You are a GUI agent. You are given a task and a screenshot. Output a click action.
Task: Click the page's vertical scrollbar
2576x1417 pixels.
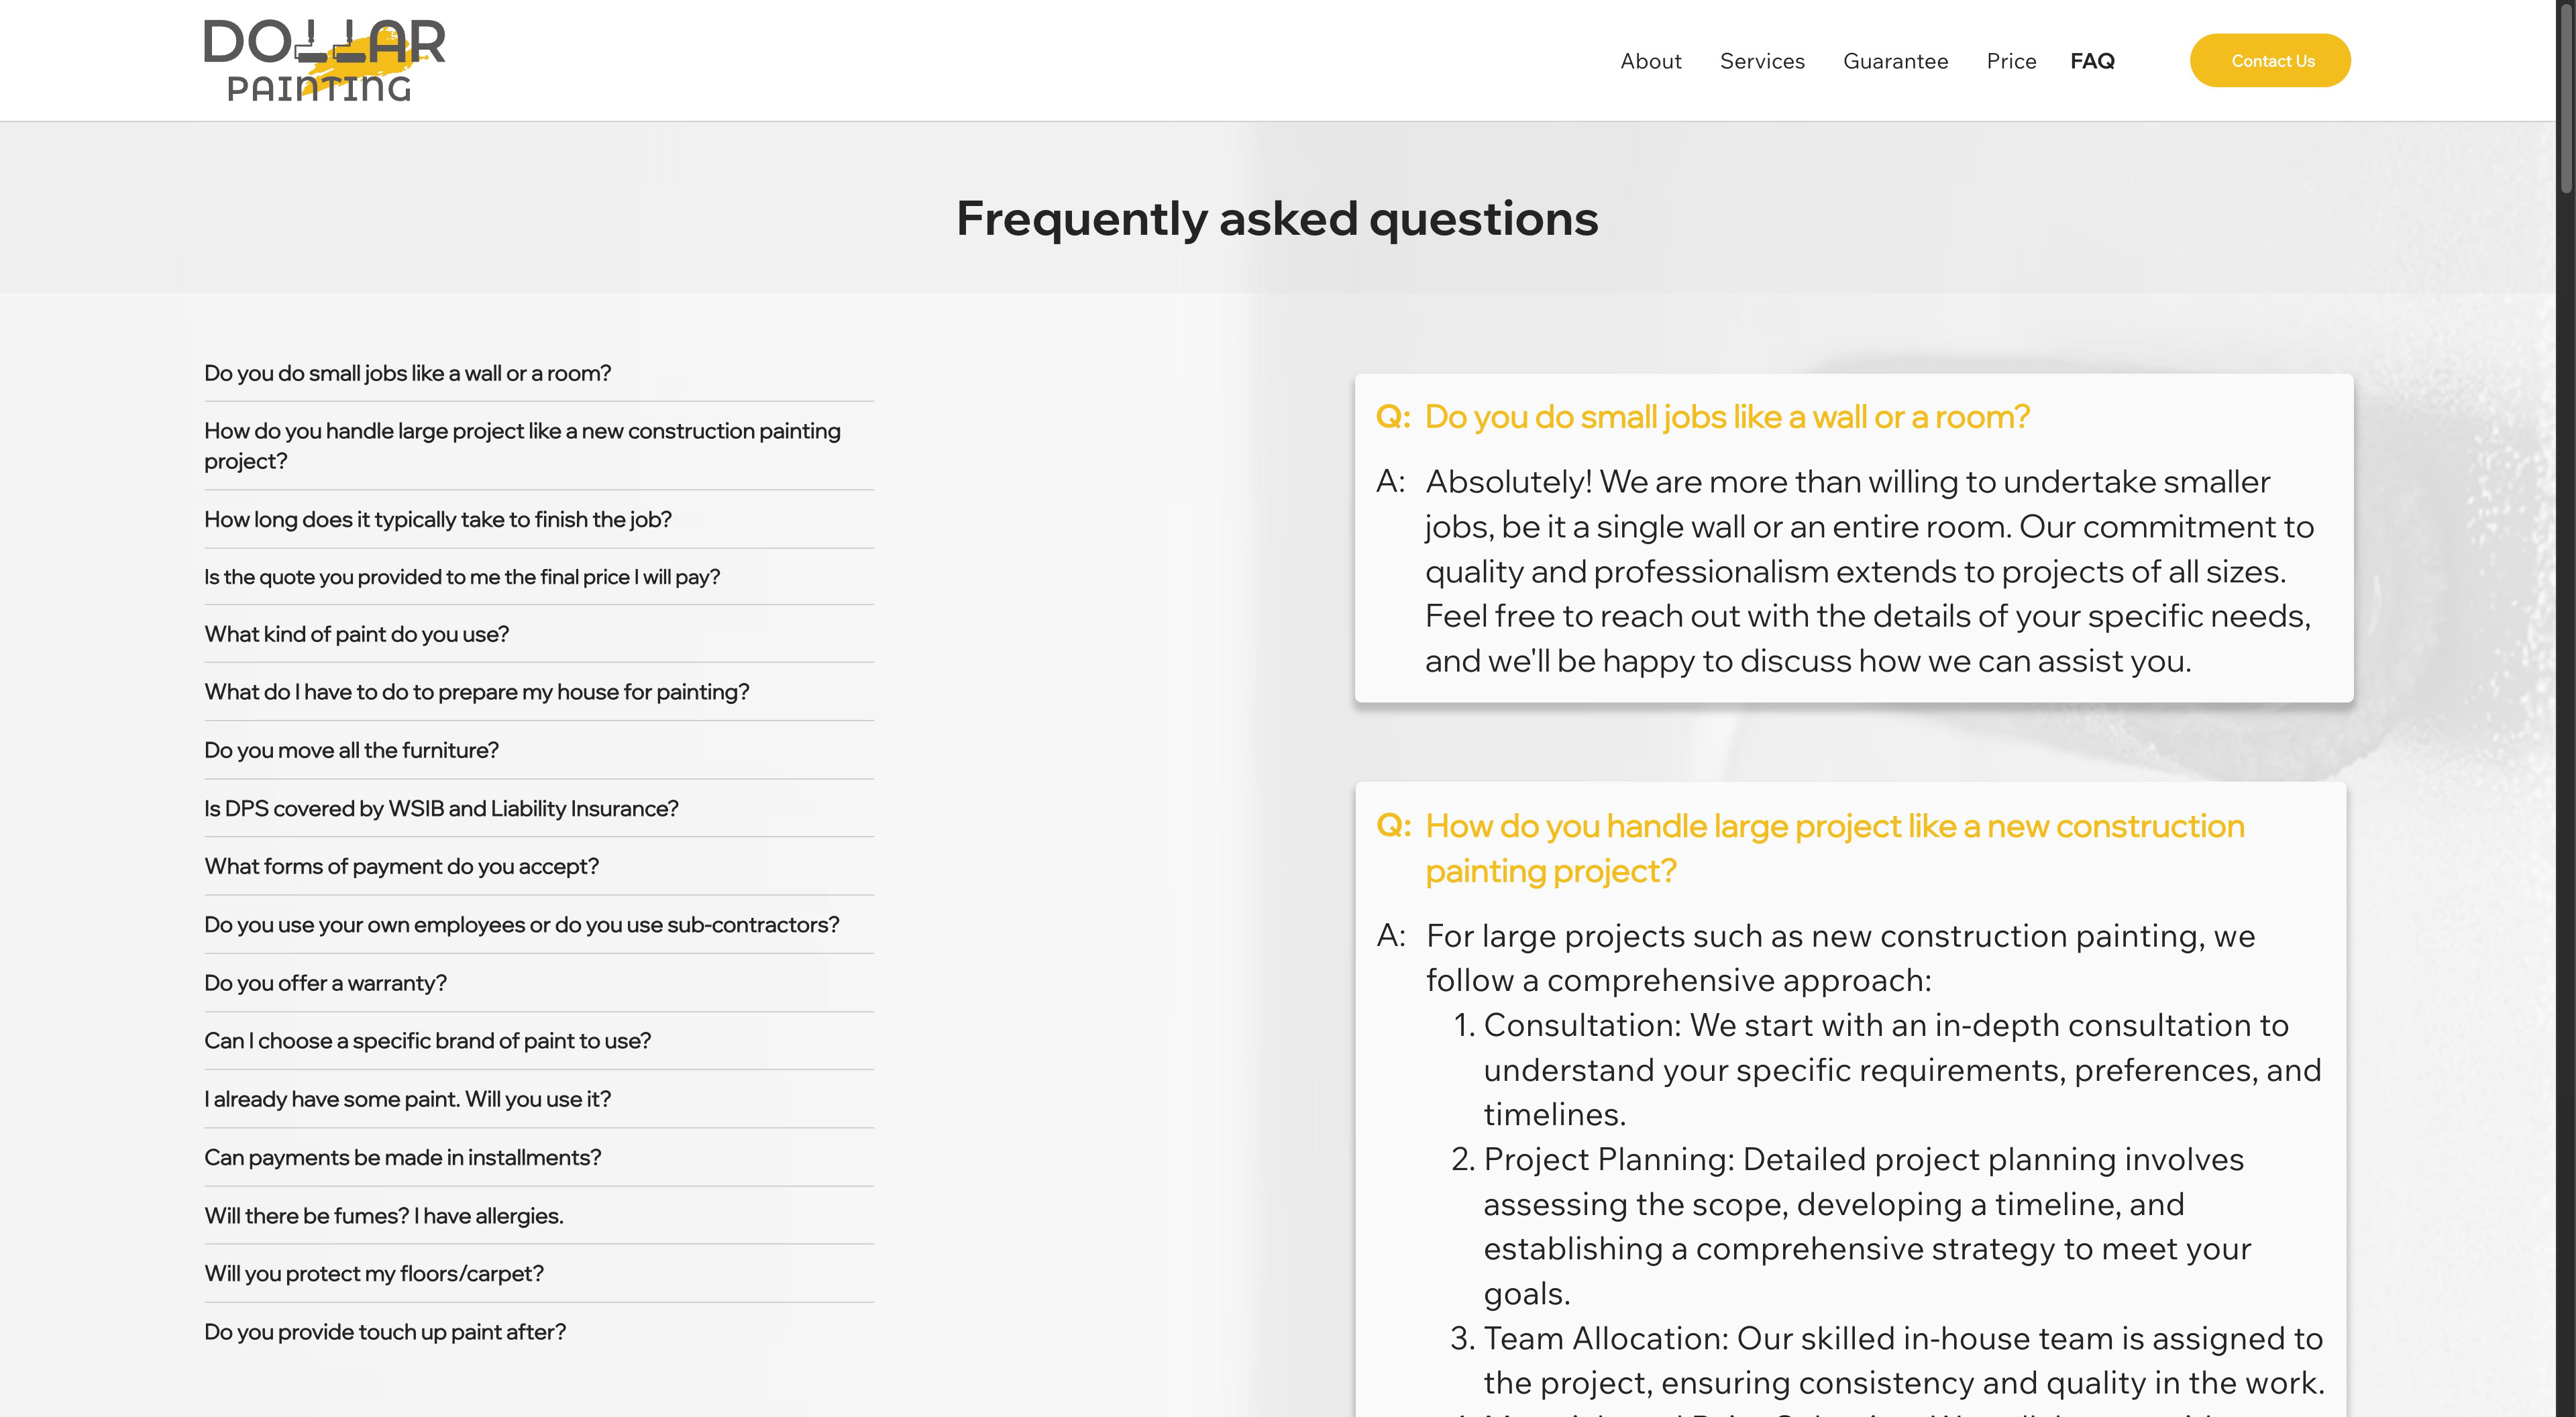[2565, 100]
